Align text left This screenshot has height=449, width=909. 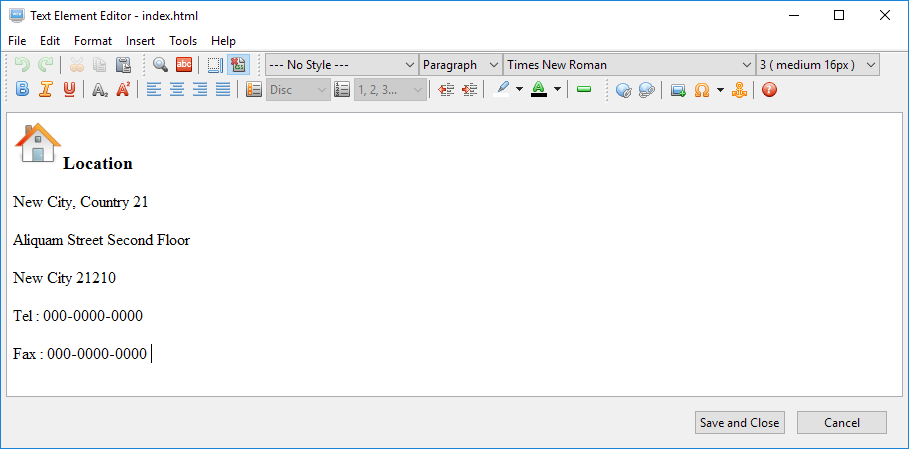coord(154,90)
